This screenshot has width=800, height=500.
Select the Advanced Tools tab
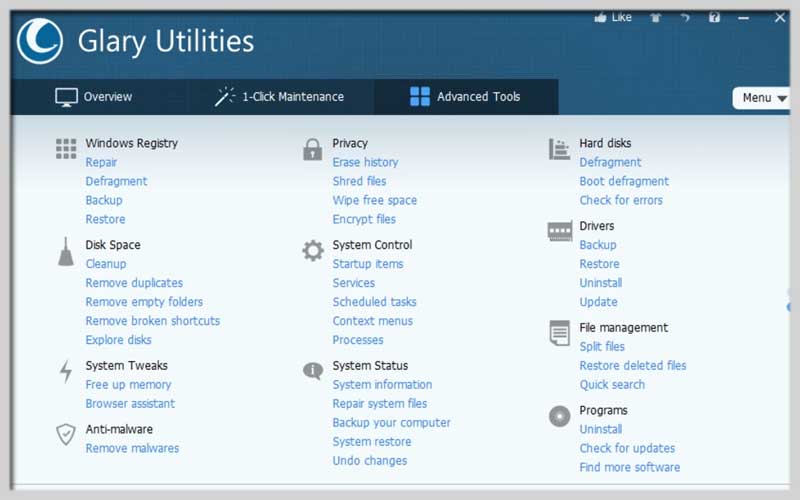click(465, 97)
